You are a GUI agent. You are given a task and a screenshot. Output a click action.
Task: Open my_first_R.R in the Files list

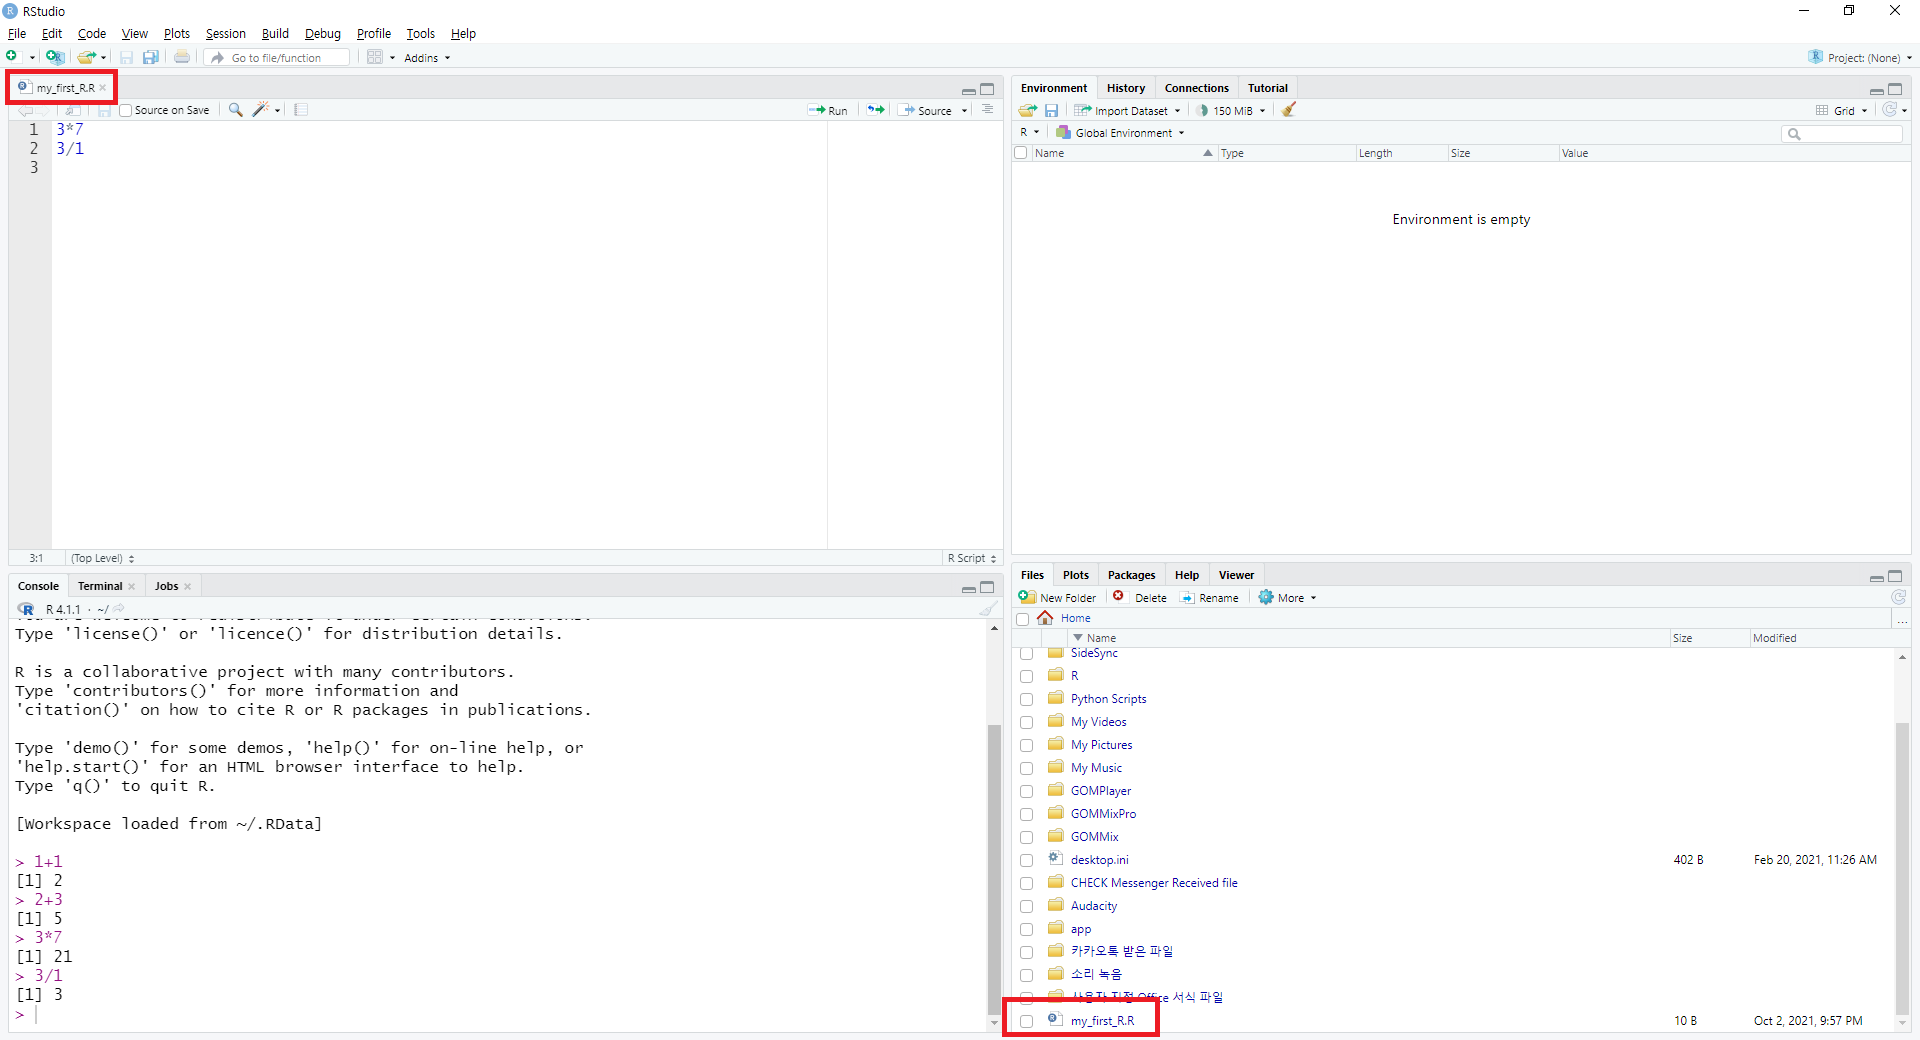coord(1102,1021)
